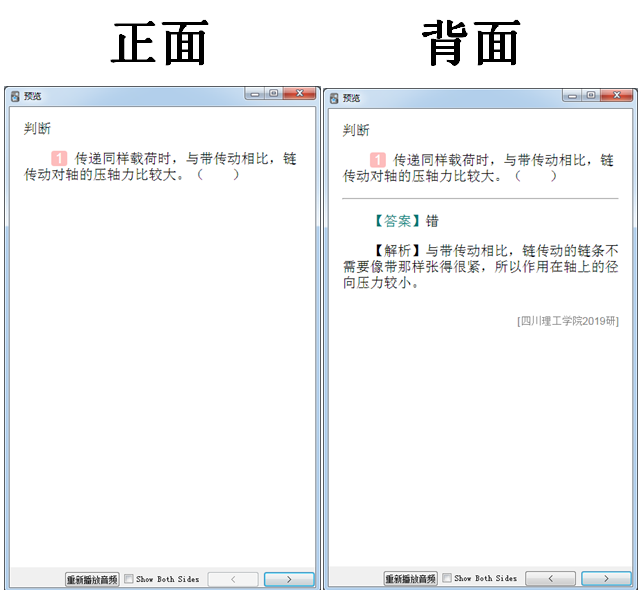
Task: Click the 判断 label in the left window
Action: coord(37,129)
